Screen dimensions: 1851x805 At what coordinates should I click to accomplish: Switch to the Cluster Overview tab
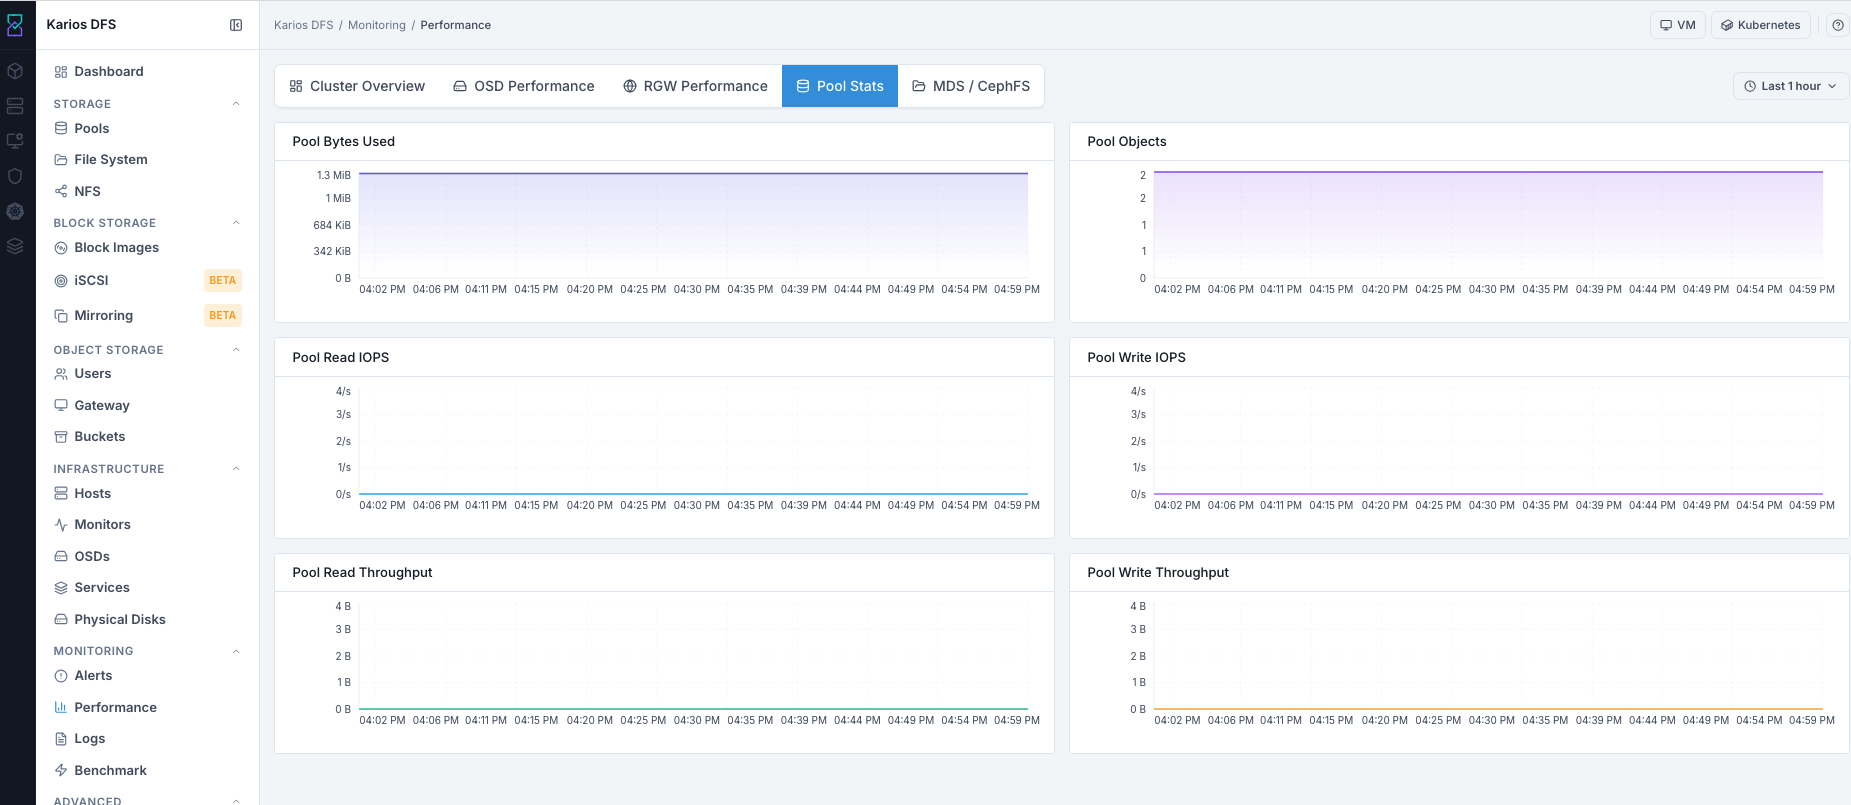pyautogui.click(x=357, y=86)
